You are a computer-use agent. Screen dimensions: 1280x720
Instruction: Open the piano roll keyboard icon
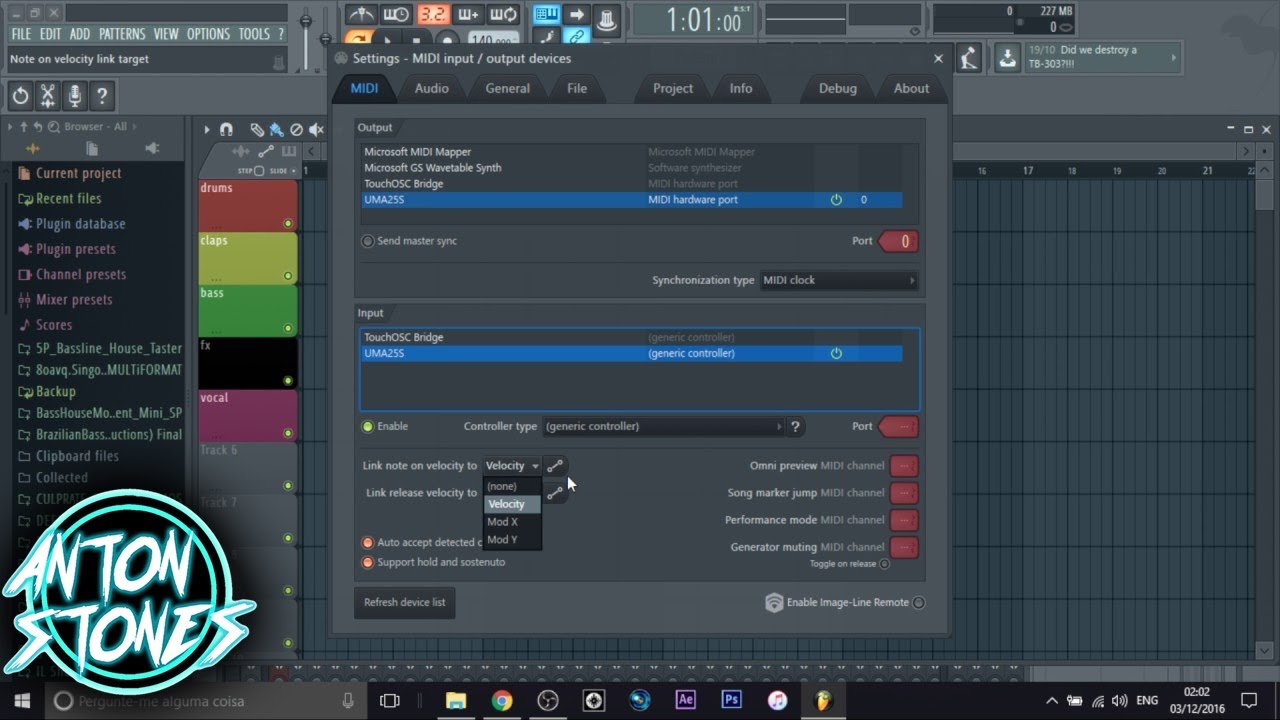(x=546, y=14)
